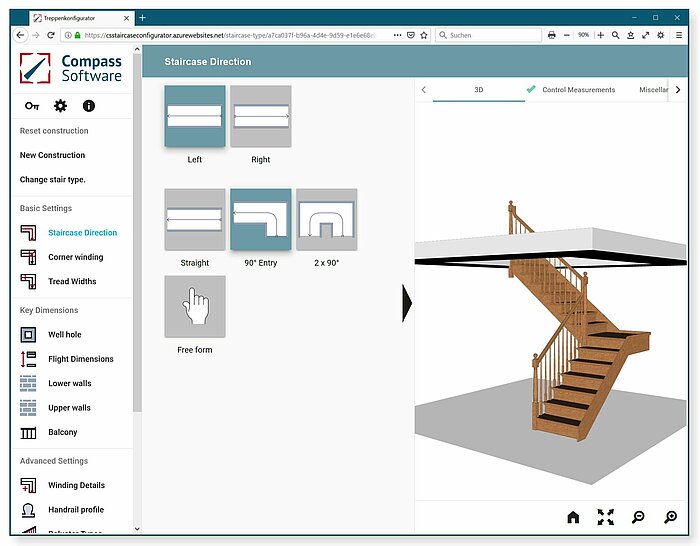Click the Suchen search field
This screenshot has width=700, height=546.
[488, 35]
